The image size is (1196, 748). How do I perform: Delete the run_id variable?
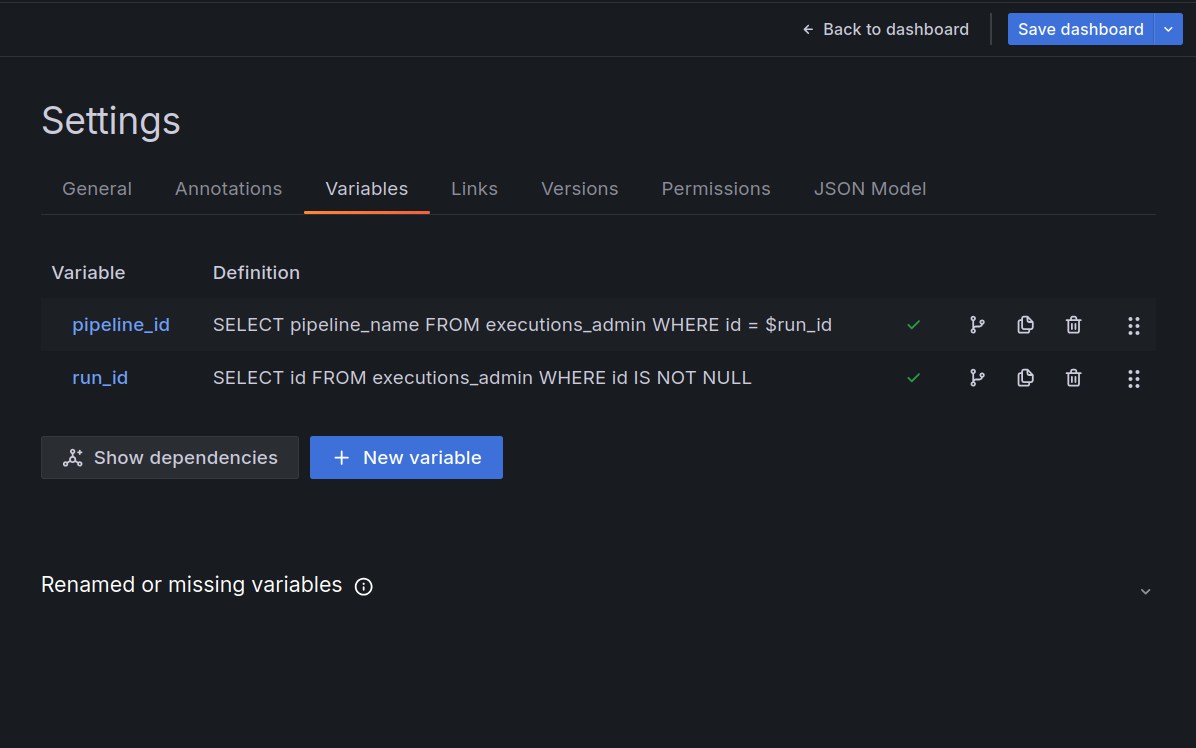pyautogui.click(x=1073, y=377)
